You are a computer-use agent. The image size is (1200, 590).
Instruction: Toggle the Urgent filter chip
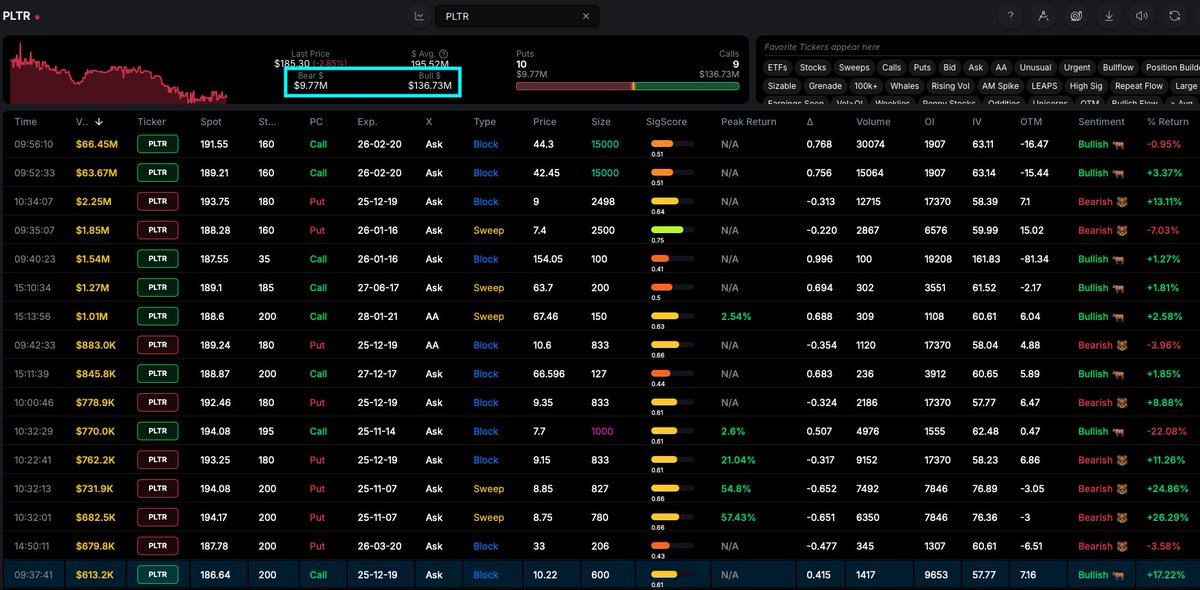pos(1077,67)
